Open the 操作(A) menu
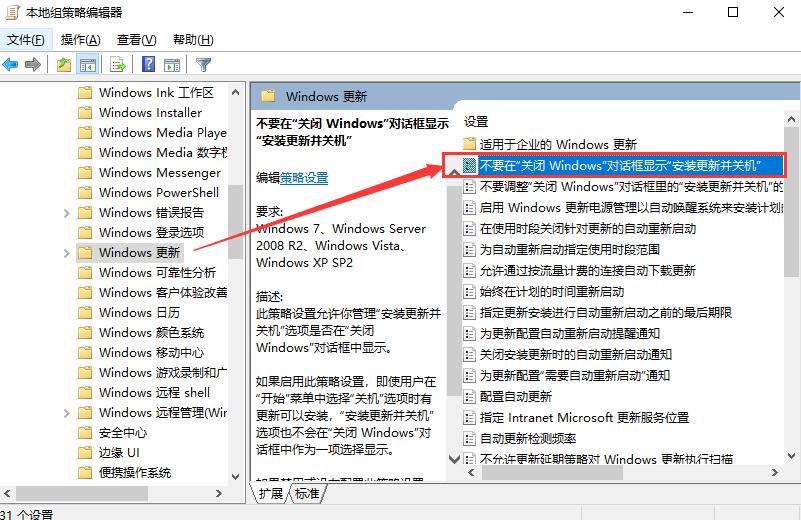Screen dimensions: 801x520 coord(80,40)
